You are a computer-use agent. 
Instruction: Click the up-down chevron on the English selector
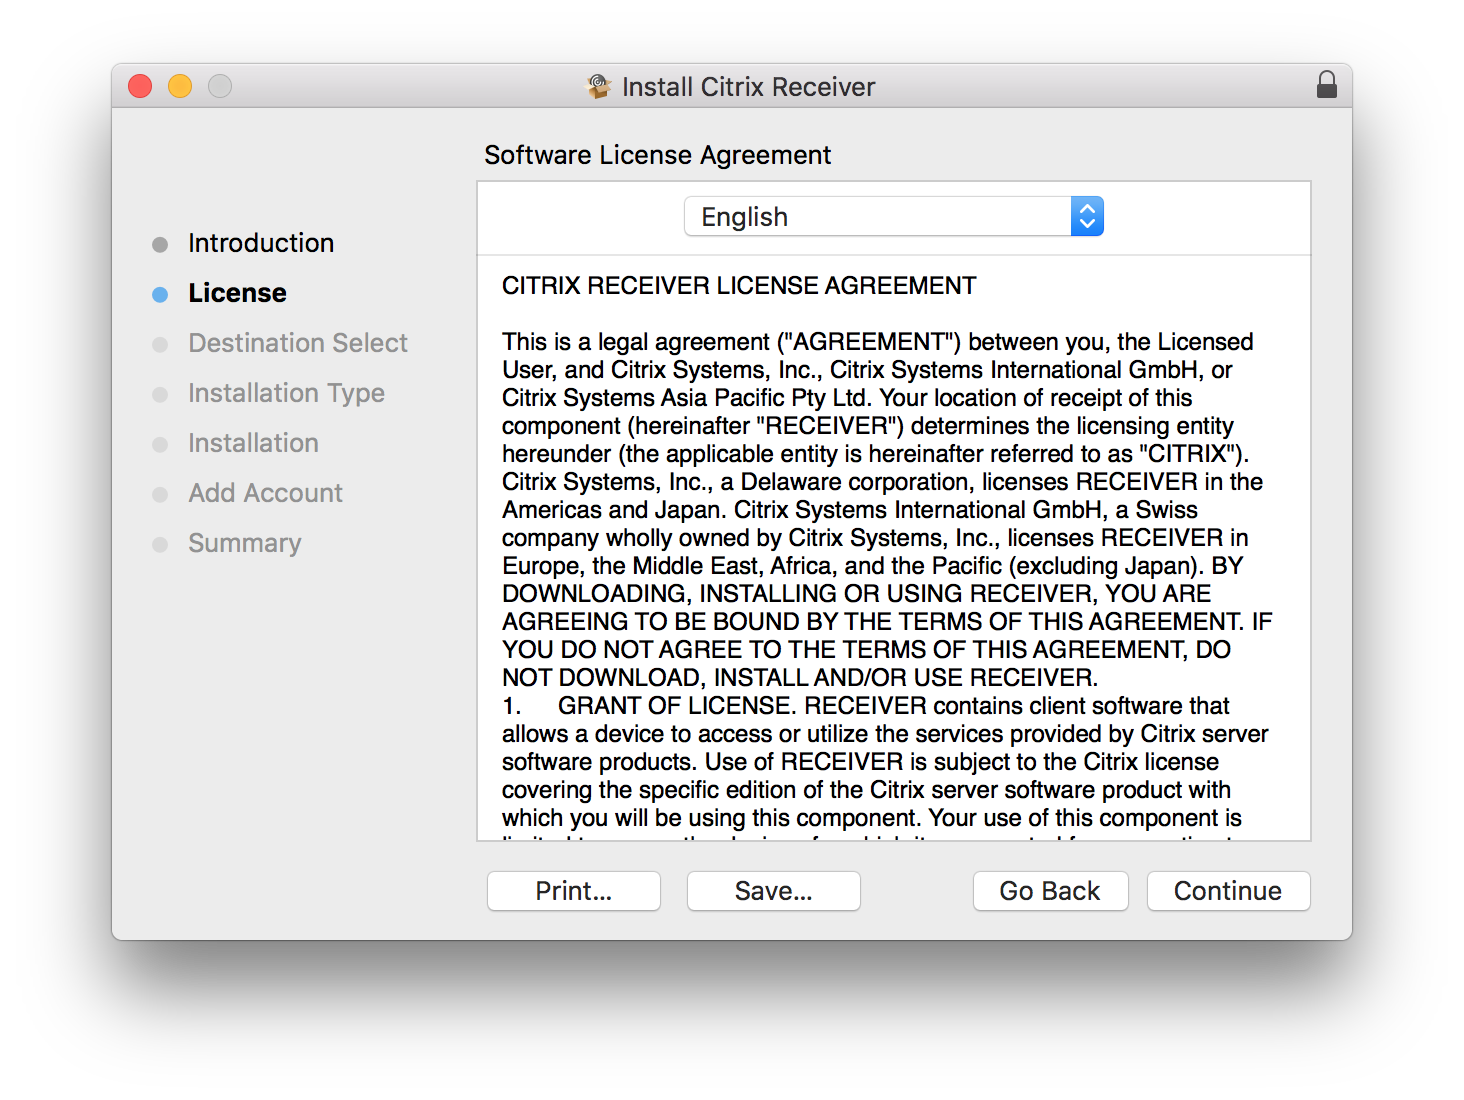point(1087,216)
